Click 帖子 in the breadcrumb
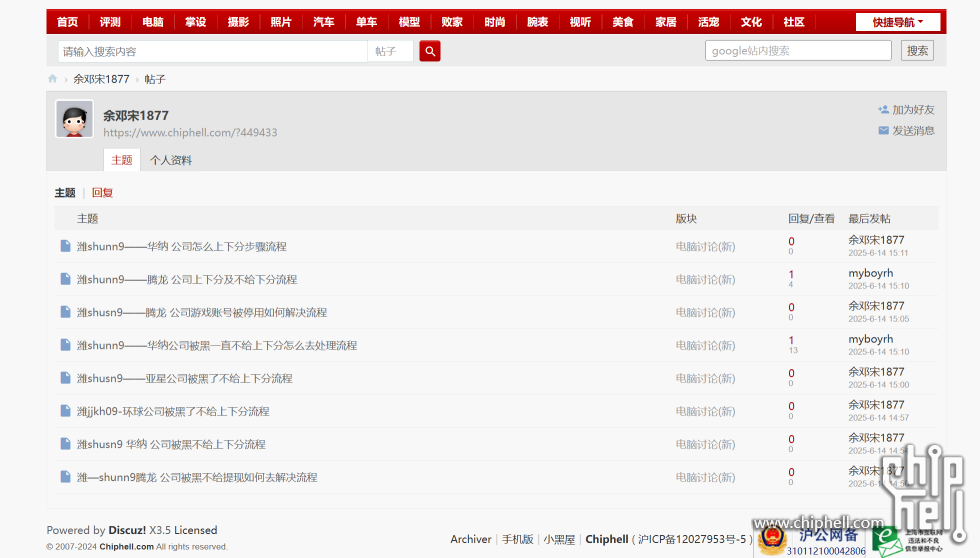The height and width of the screenshot is (558, 980). point(155,79)
